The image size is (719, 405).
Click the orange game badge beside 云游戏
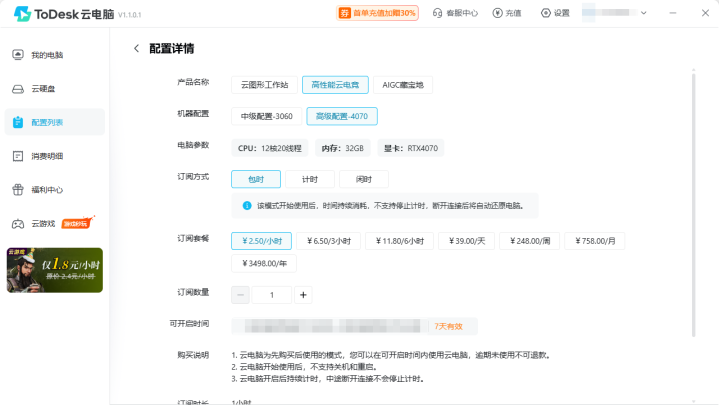coord(77,223)
